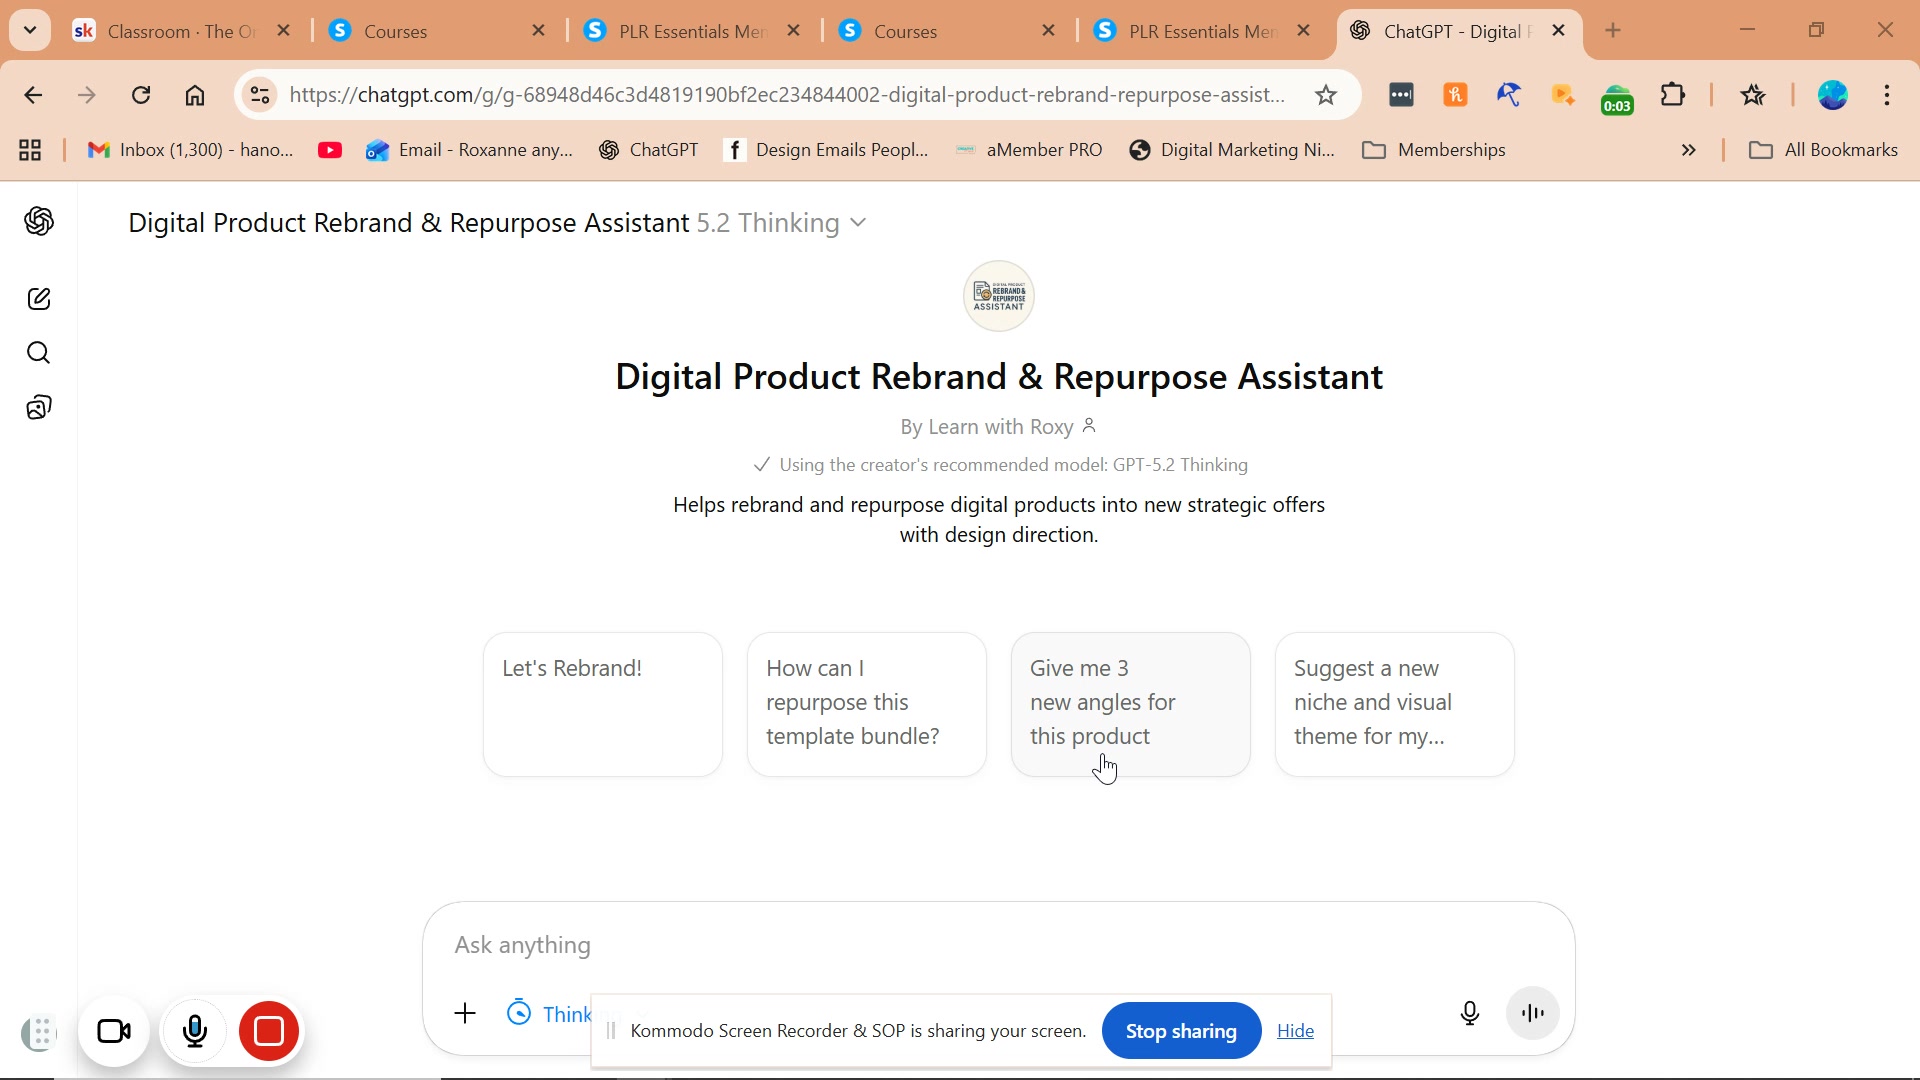Open the yellow chat extension icon
This screenshot has width=1920, height=1080.
point(1564,95)
